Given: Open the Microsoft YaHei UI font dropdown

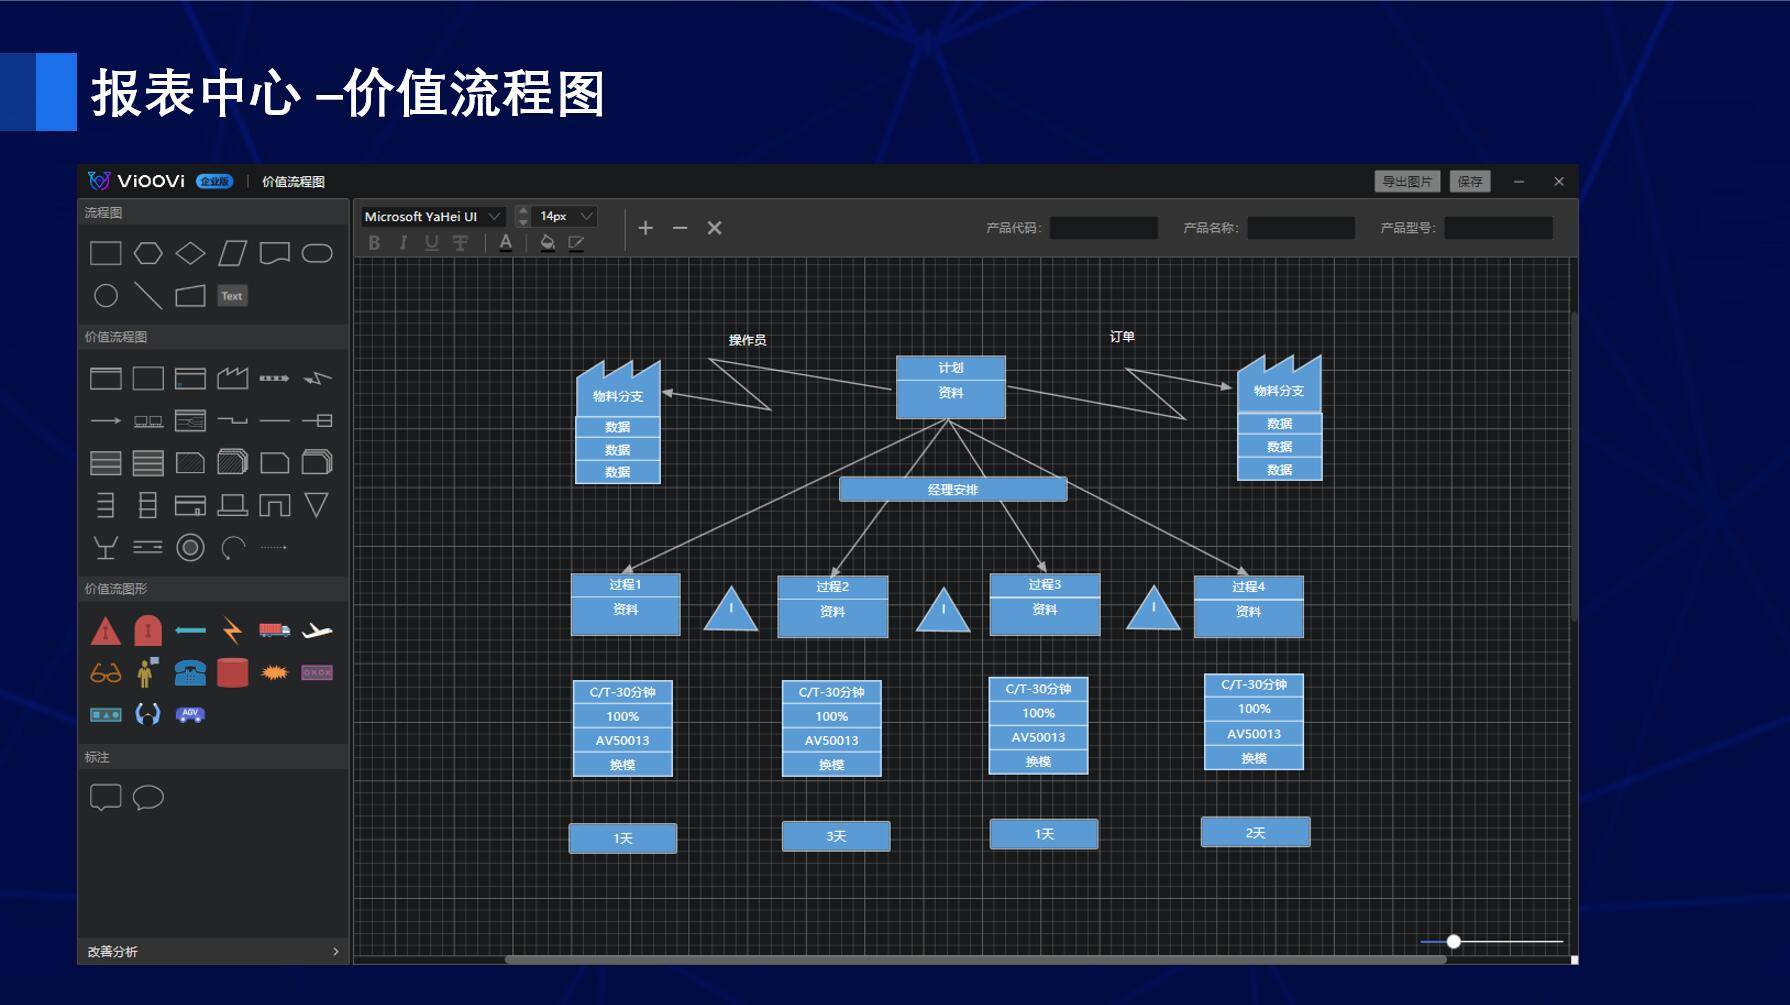Looking at the screenshot, I should (432, 216).
